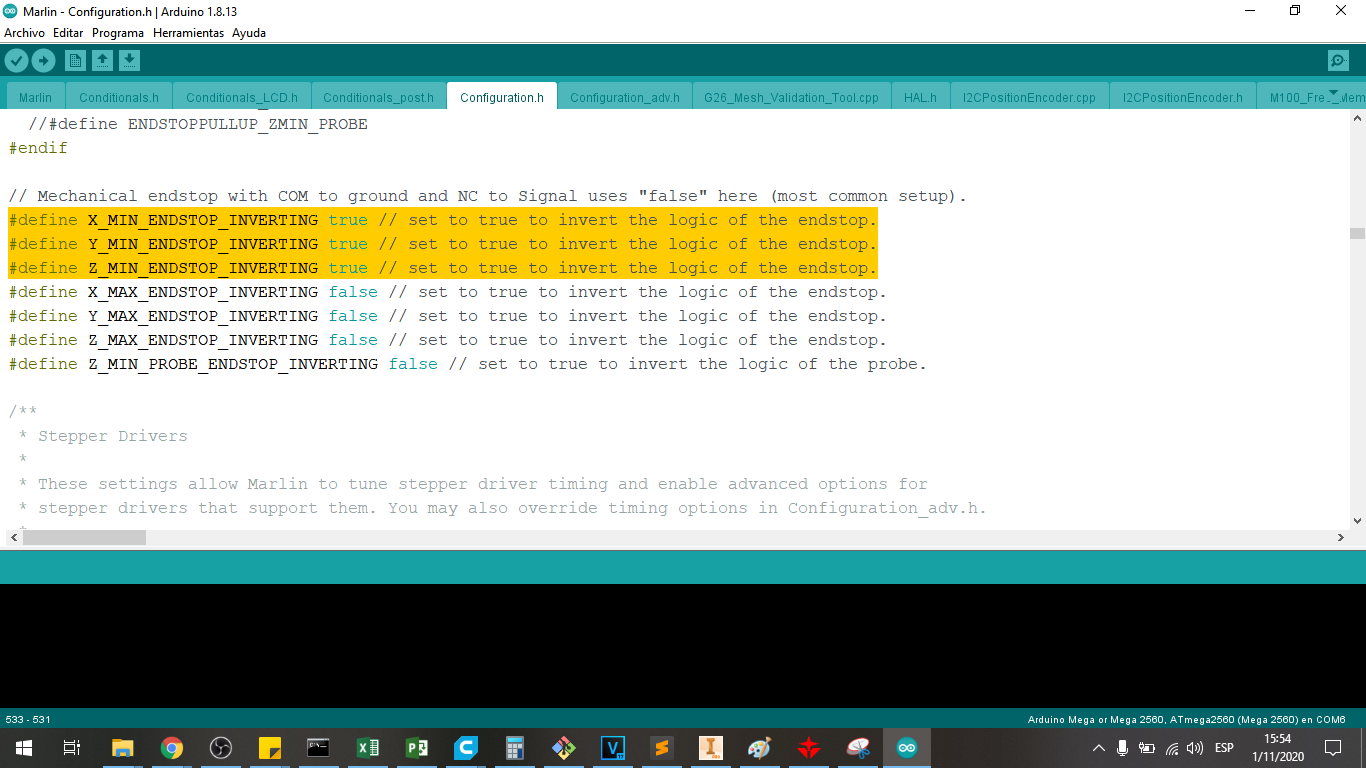Switch to the HAL.h tab

pos(920,97)
